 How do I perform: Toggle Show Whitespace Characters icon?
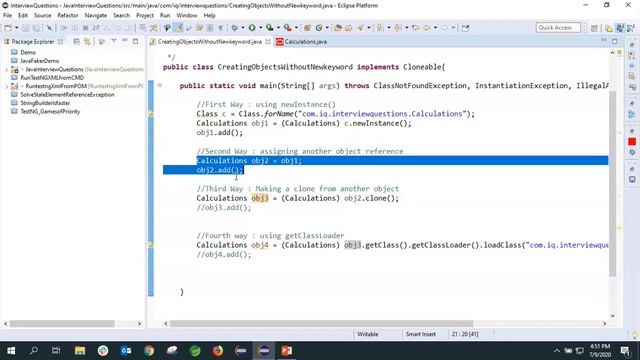click(x=220, y=28)
